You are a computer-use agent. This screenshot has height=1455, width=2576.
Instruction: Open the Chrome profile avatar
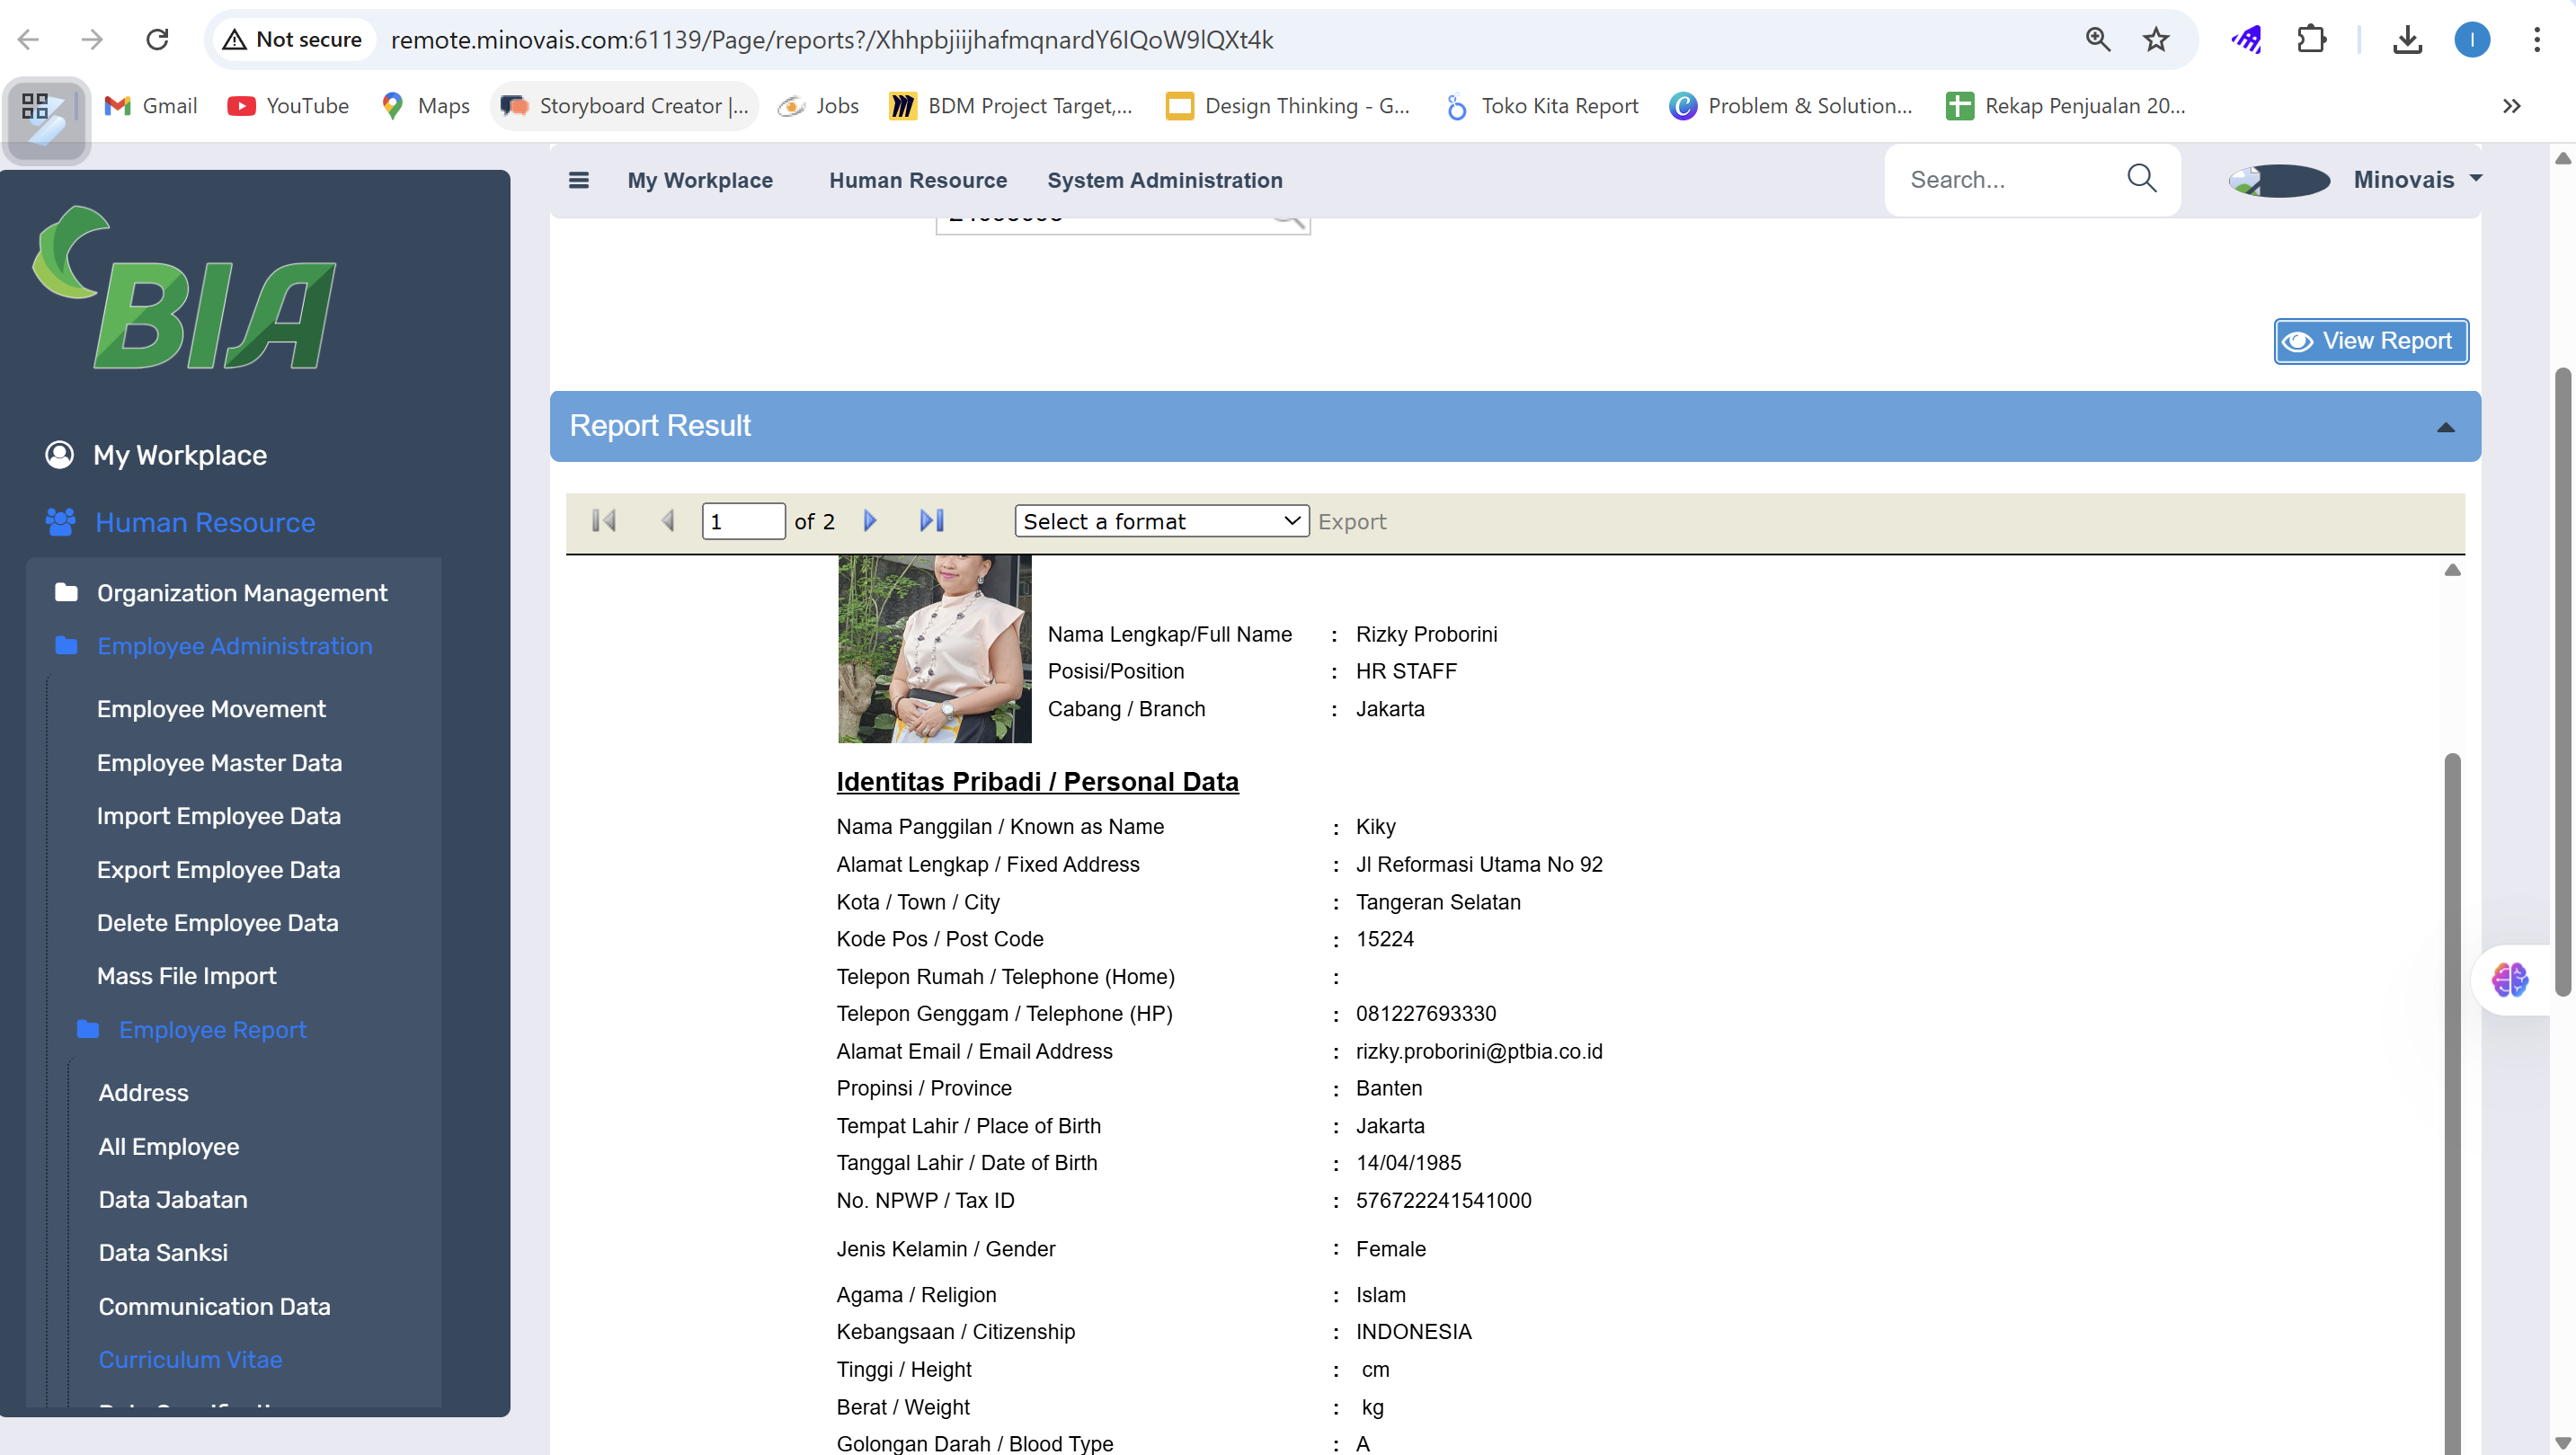point(2472,39)
